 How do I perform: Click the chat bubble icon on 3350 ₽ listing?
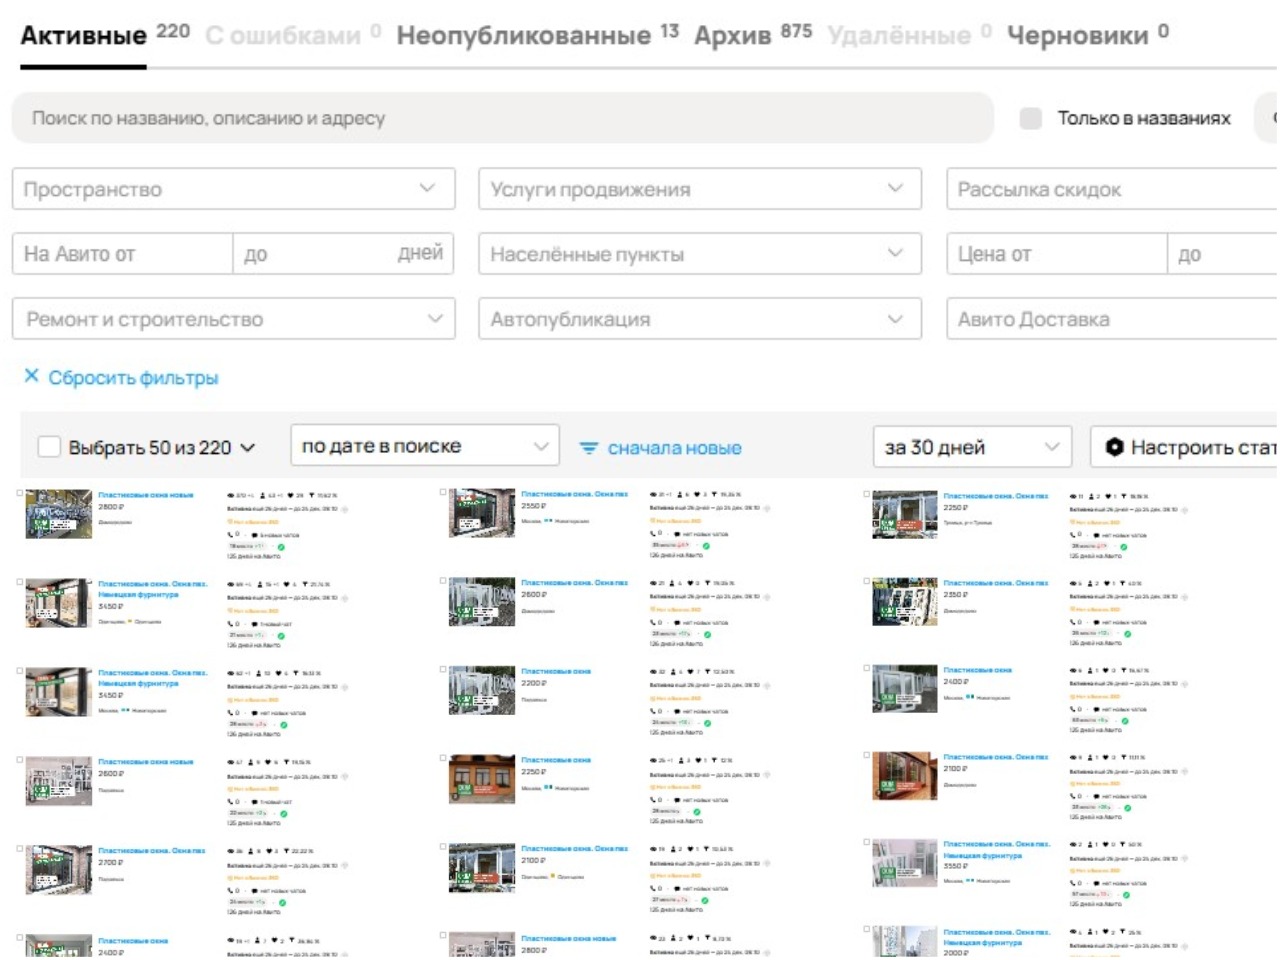[x=1097, y=884]
